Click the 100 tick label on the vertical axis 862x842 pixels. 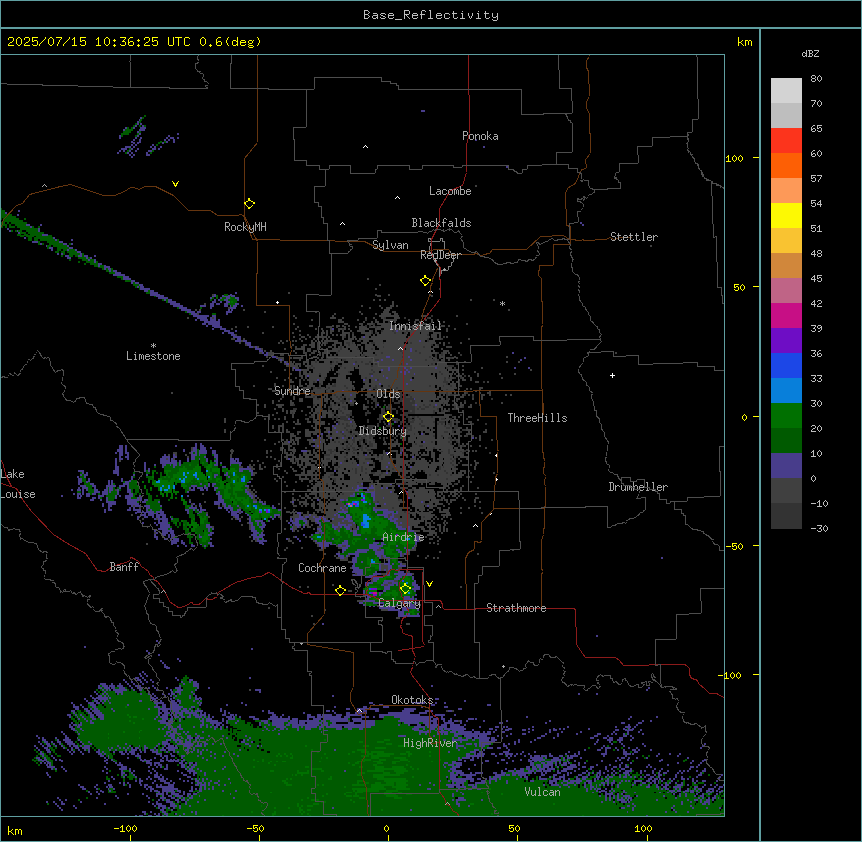pos(734,158)
